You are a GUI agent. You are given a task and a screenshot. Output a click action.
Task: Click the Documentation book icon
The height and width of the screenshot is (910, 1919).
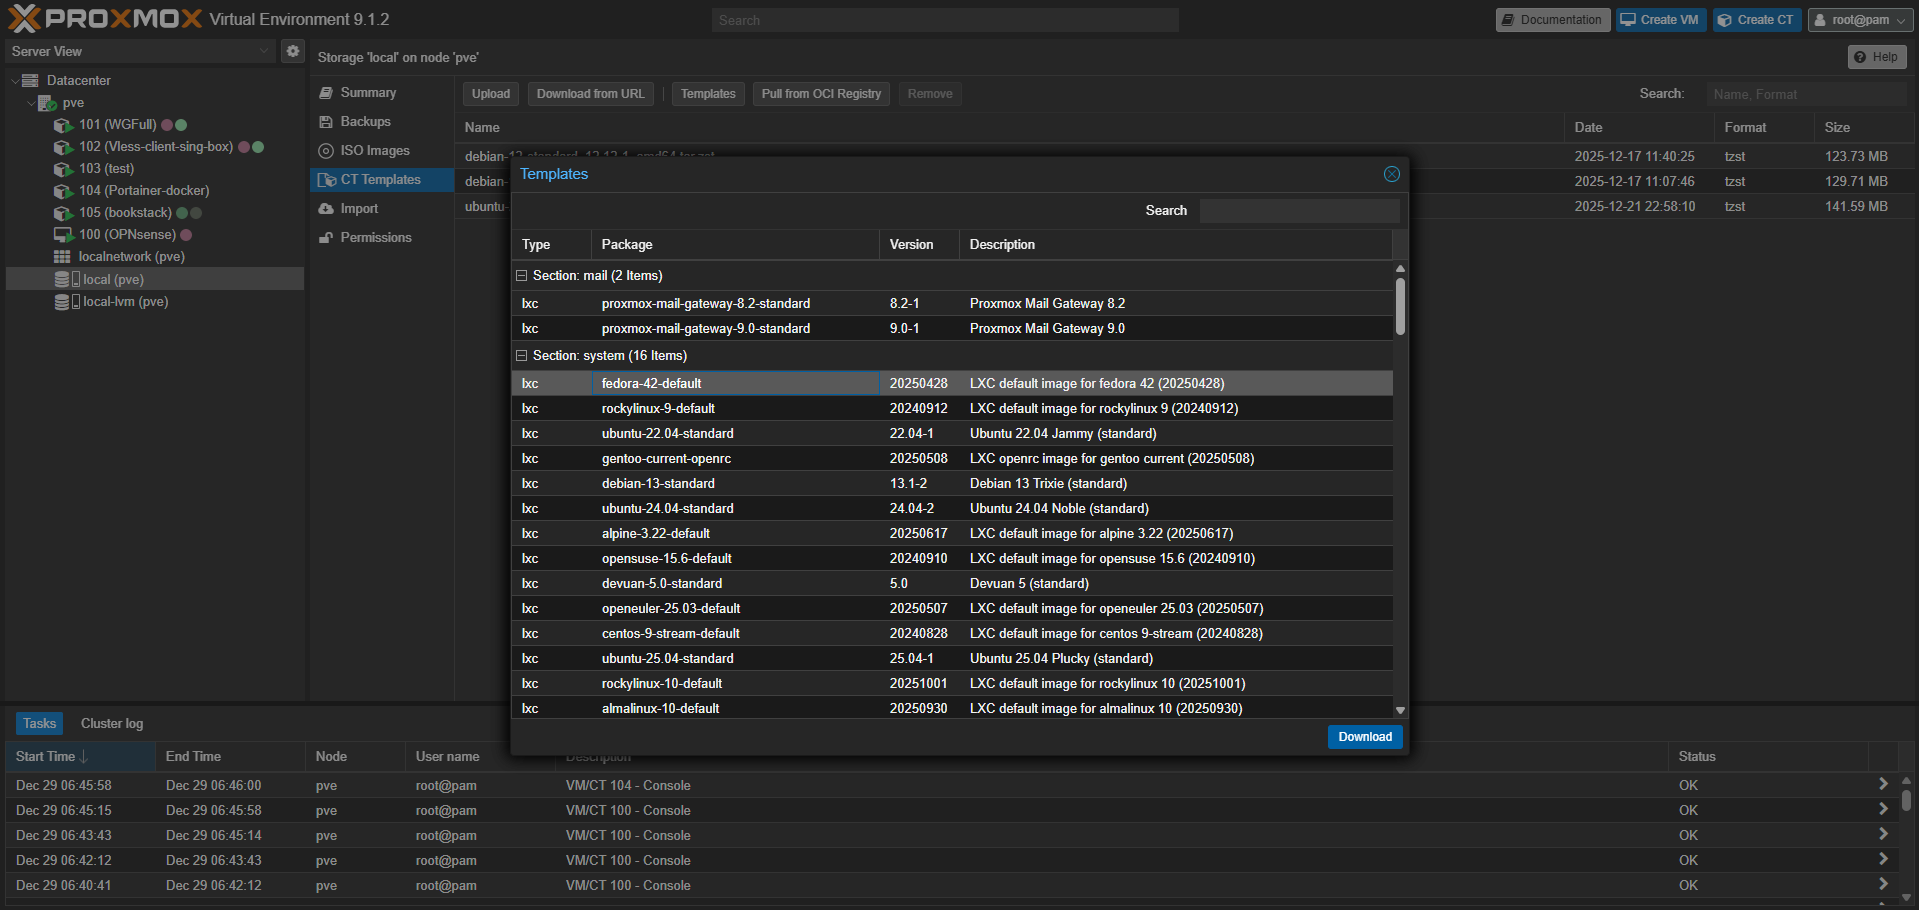[1508, 20]
